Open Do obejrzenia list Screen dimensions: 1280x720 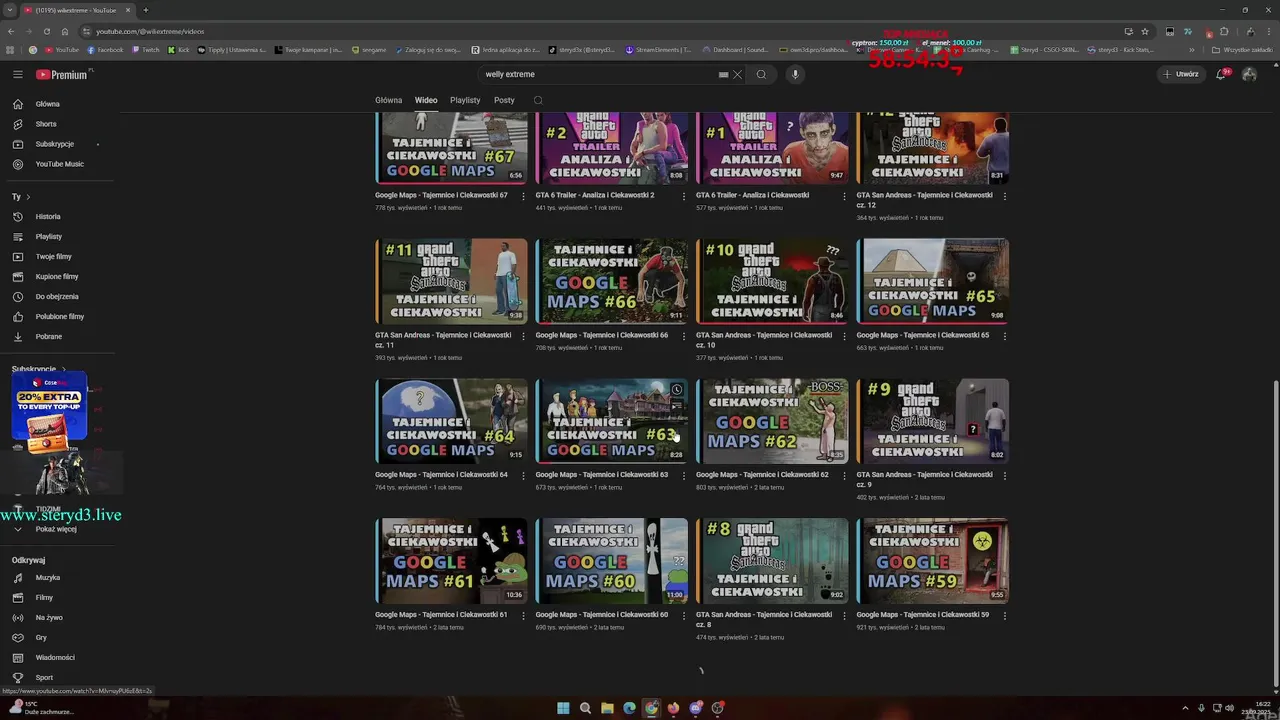pos(57,296)
